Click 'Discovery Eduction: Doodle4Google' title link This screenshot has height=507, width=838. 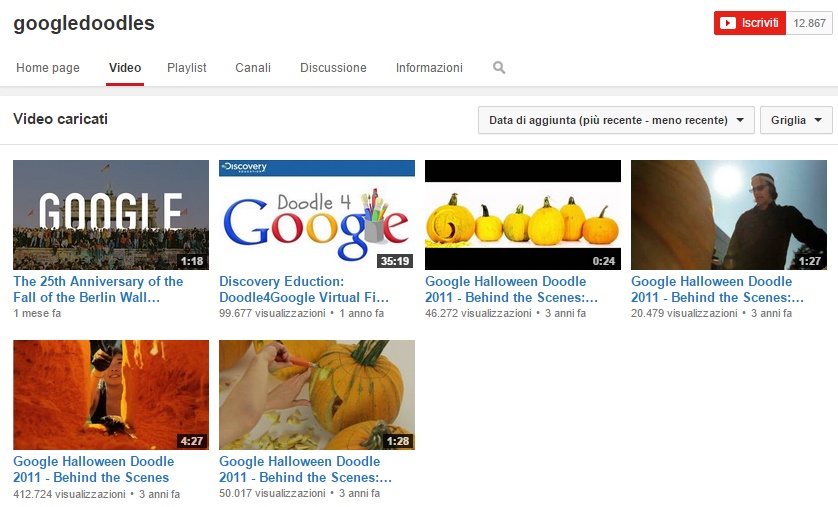304,289
